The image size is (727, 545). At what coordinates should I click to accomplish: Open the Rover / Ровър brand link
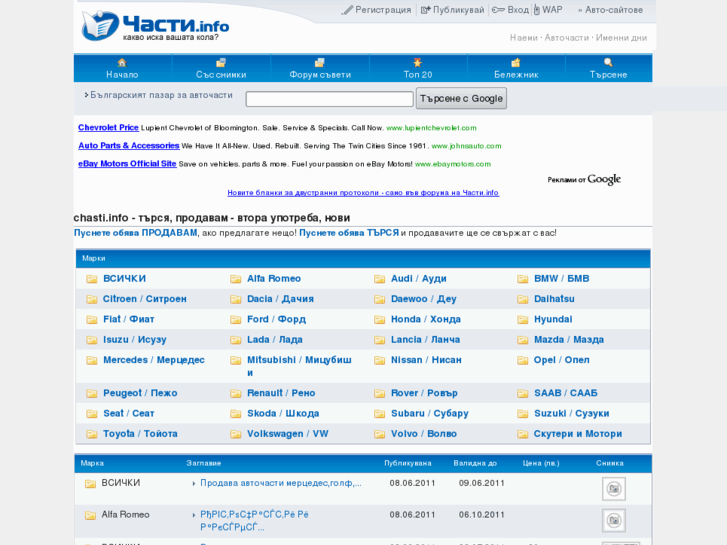(424, 393)
